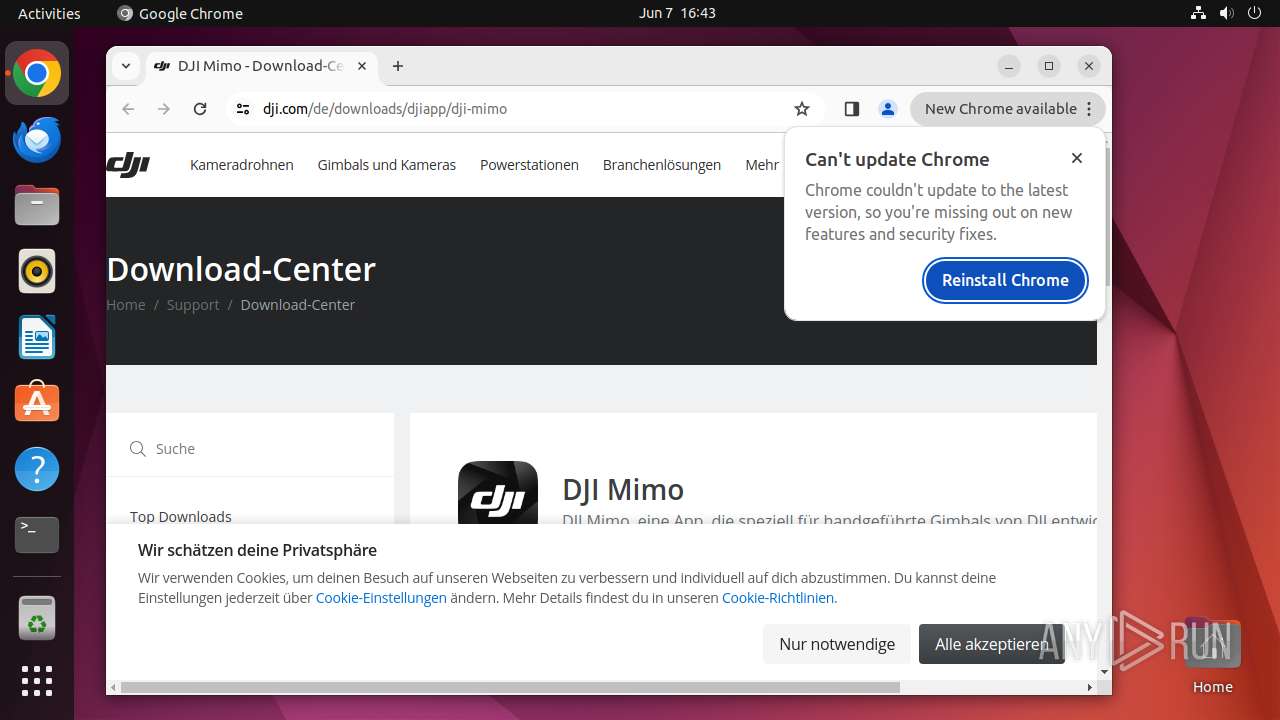1280x720 pixels.
Task: Open Google Chrome app menu in top bar
Action: coord(180,13)
